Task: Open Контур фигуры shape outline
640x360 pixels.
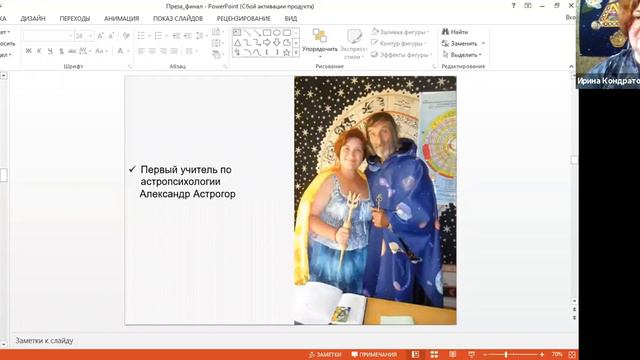Action: coord(398,43)
